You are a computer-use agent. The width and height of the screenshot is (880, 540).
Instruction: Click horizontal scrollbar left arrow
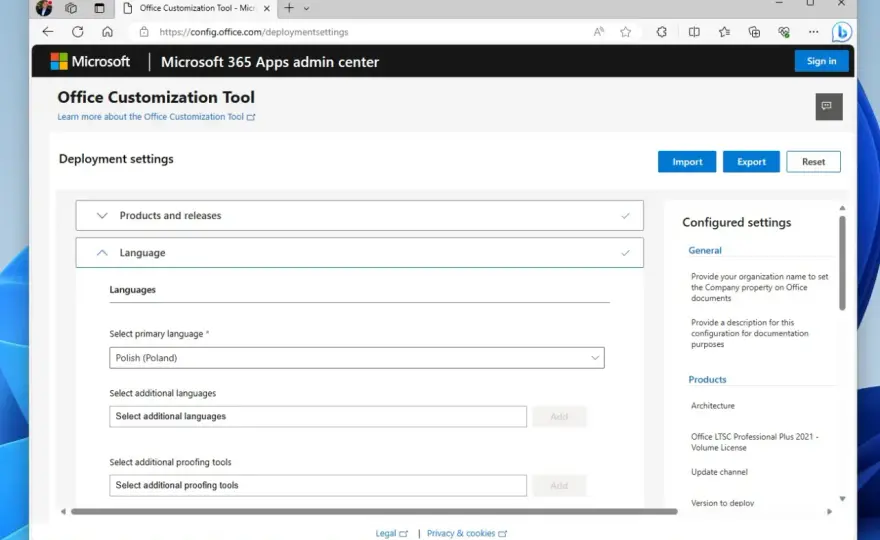tap(63, 511)
